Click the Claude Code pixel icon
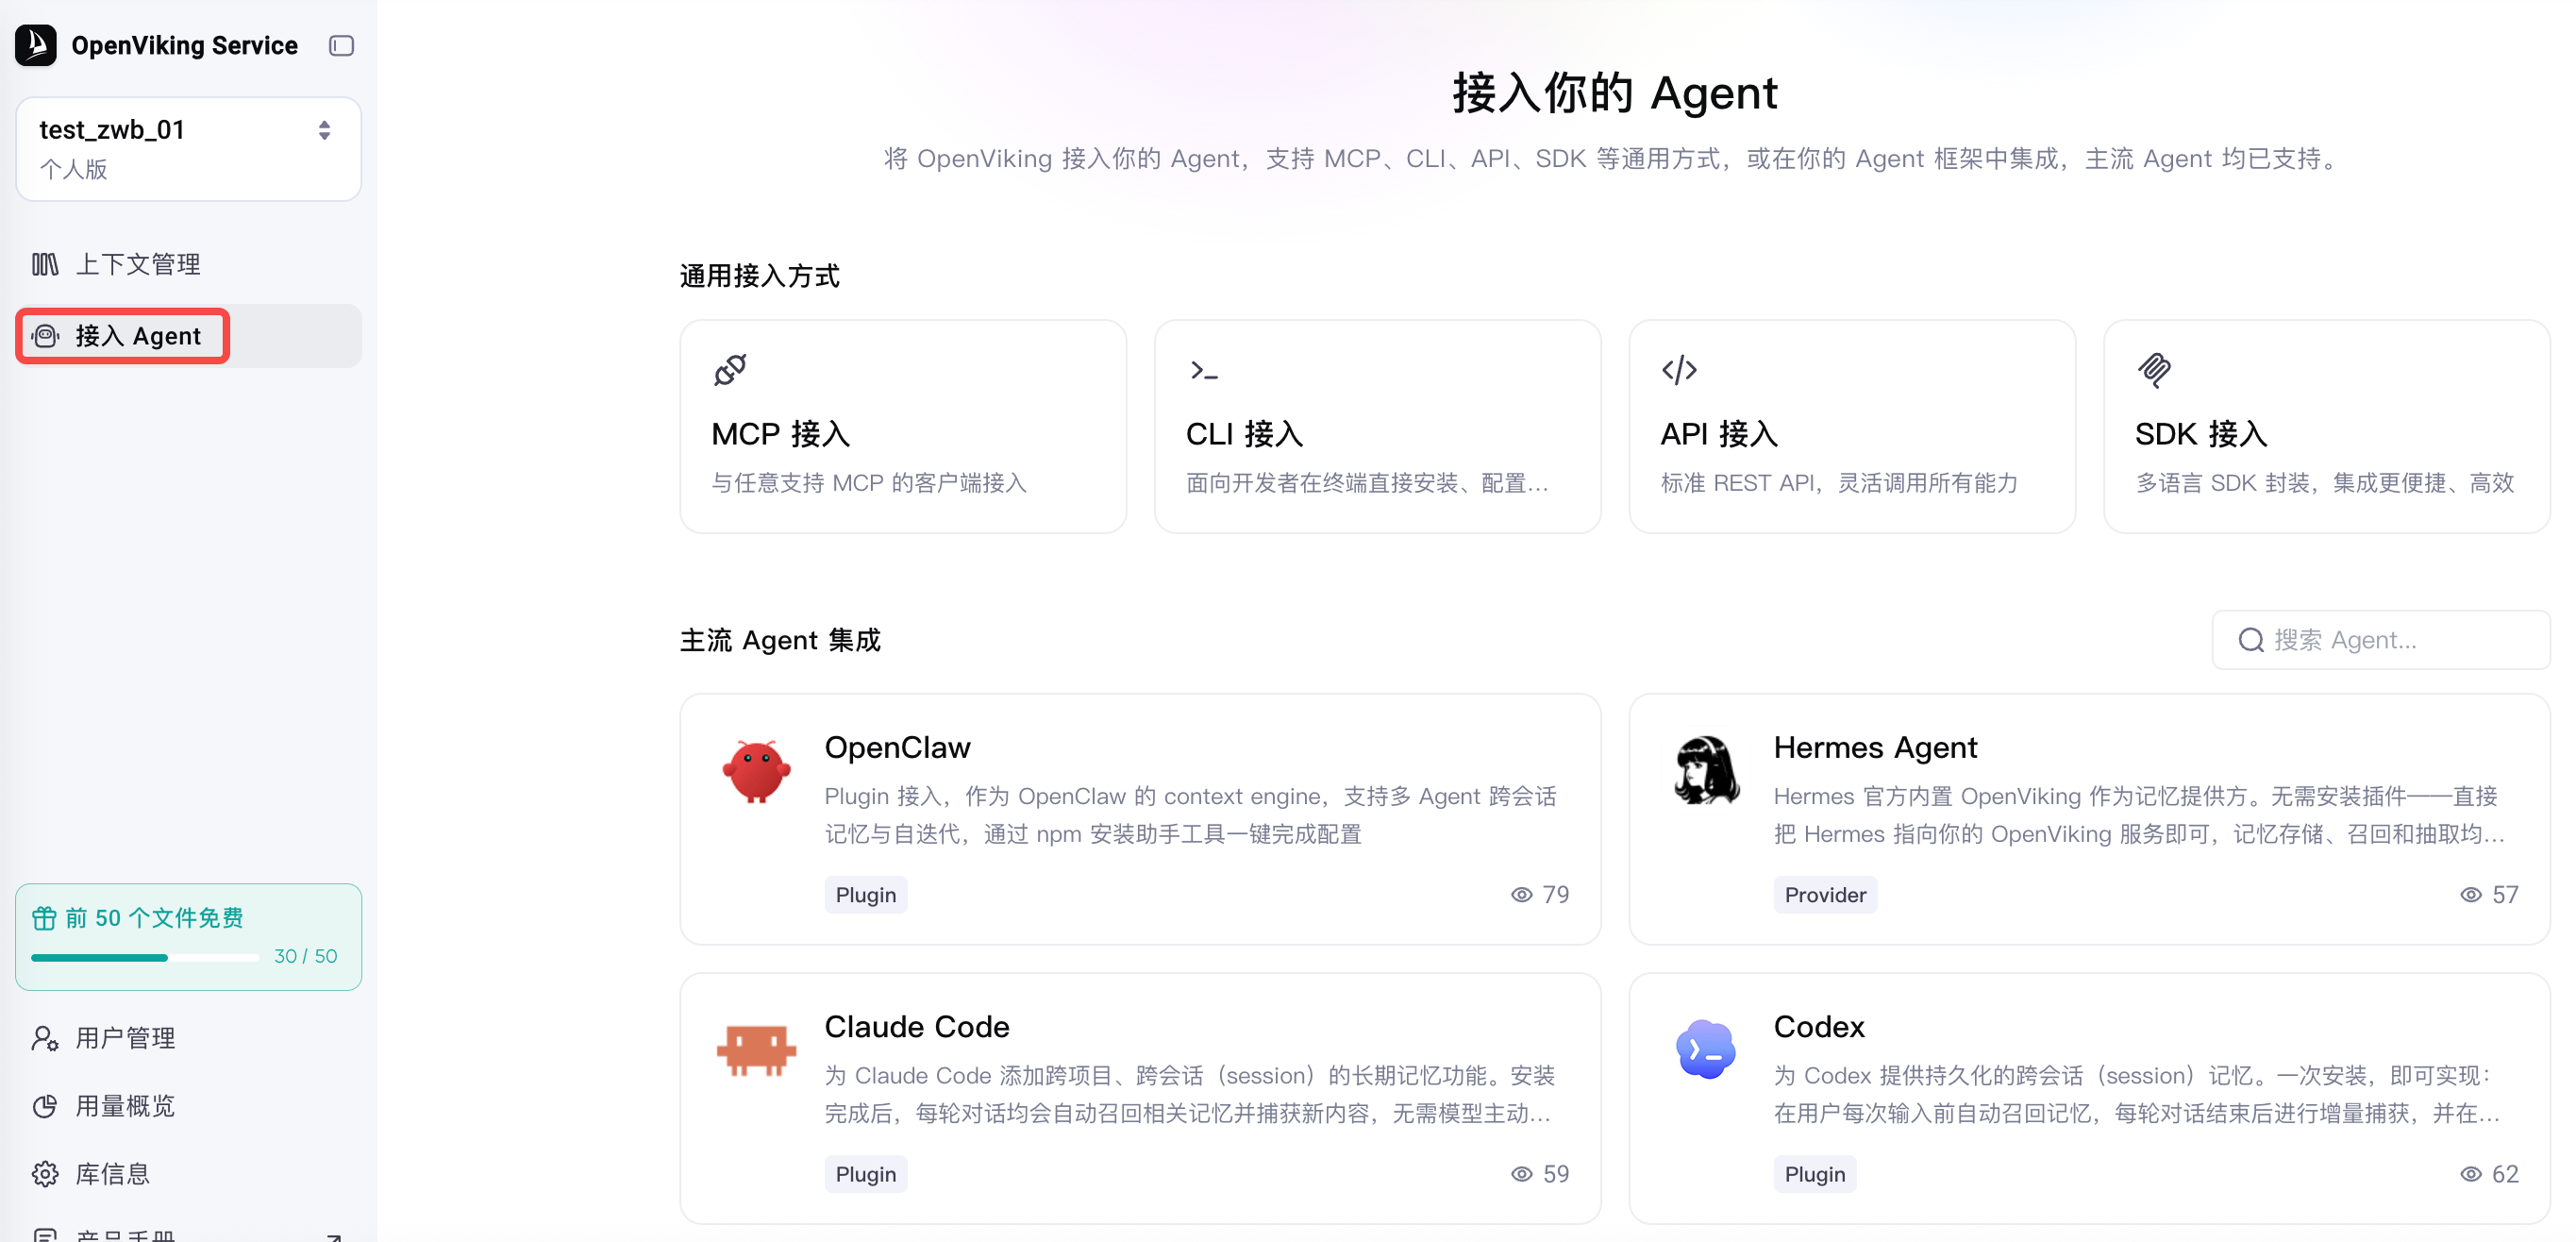This screenshot has height=1242, width=2576. 757,1050
